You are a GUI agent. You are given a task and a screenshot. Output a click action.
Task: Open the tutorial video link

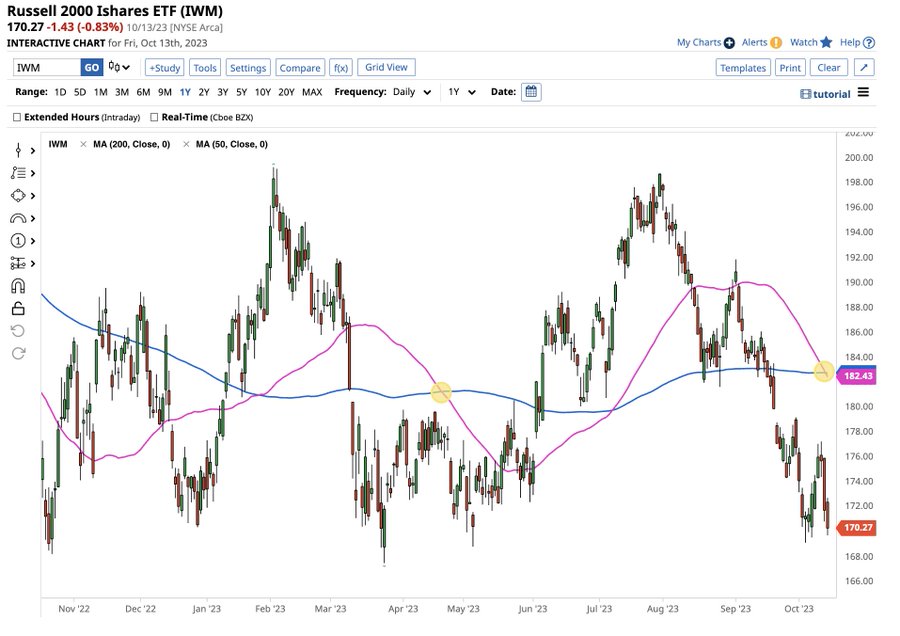(825, 94)
